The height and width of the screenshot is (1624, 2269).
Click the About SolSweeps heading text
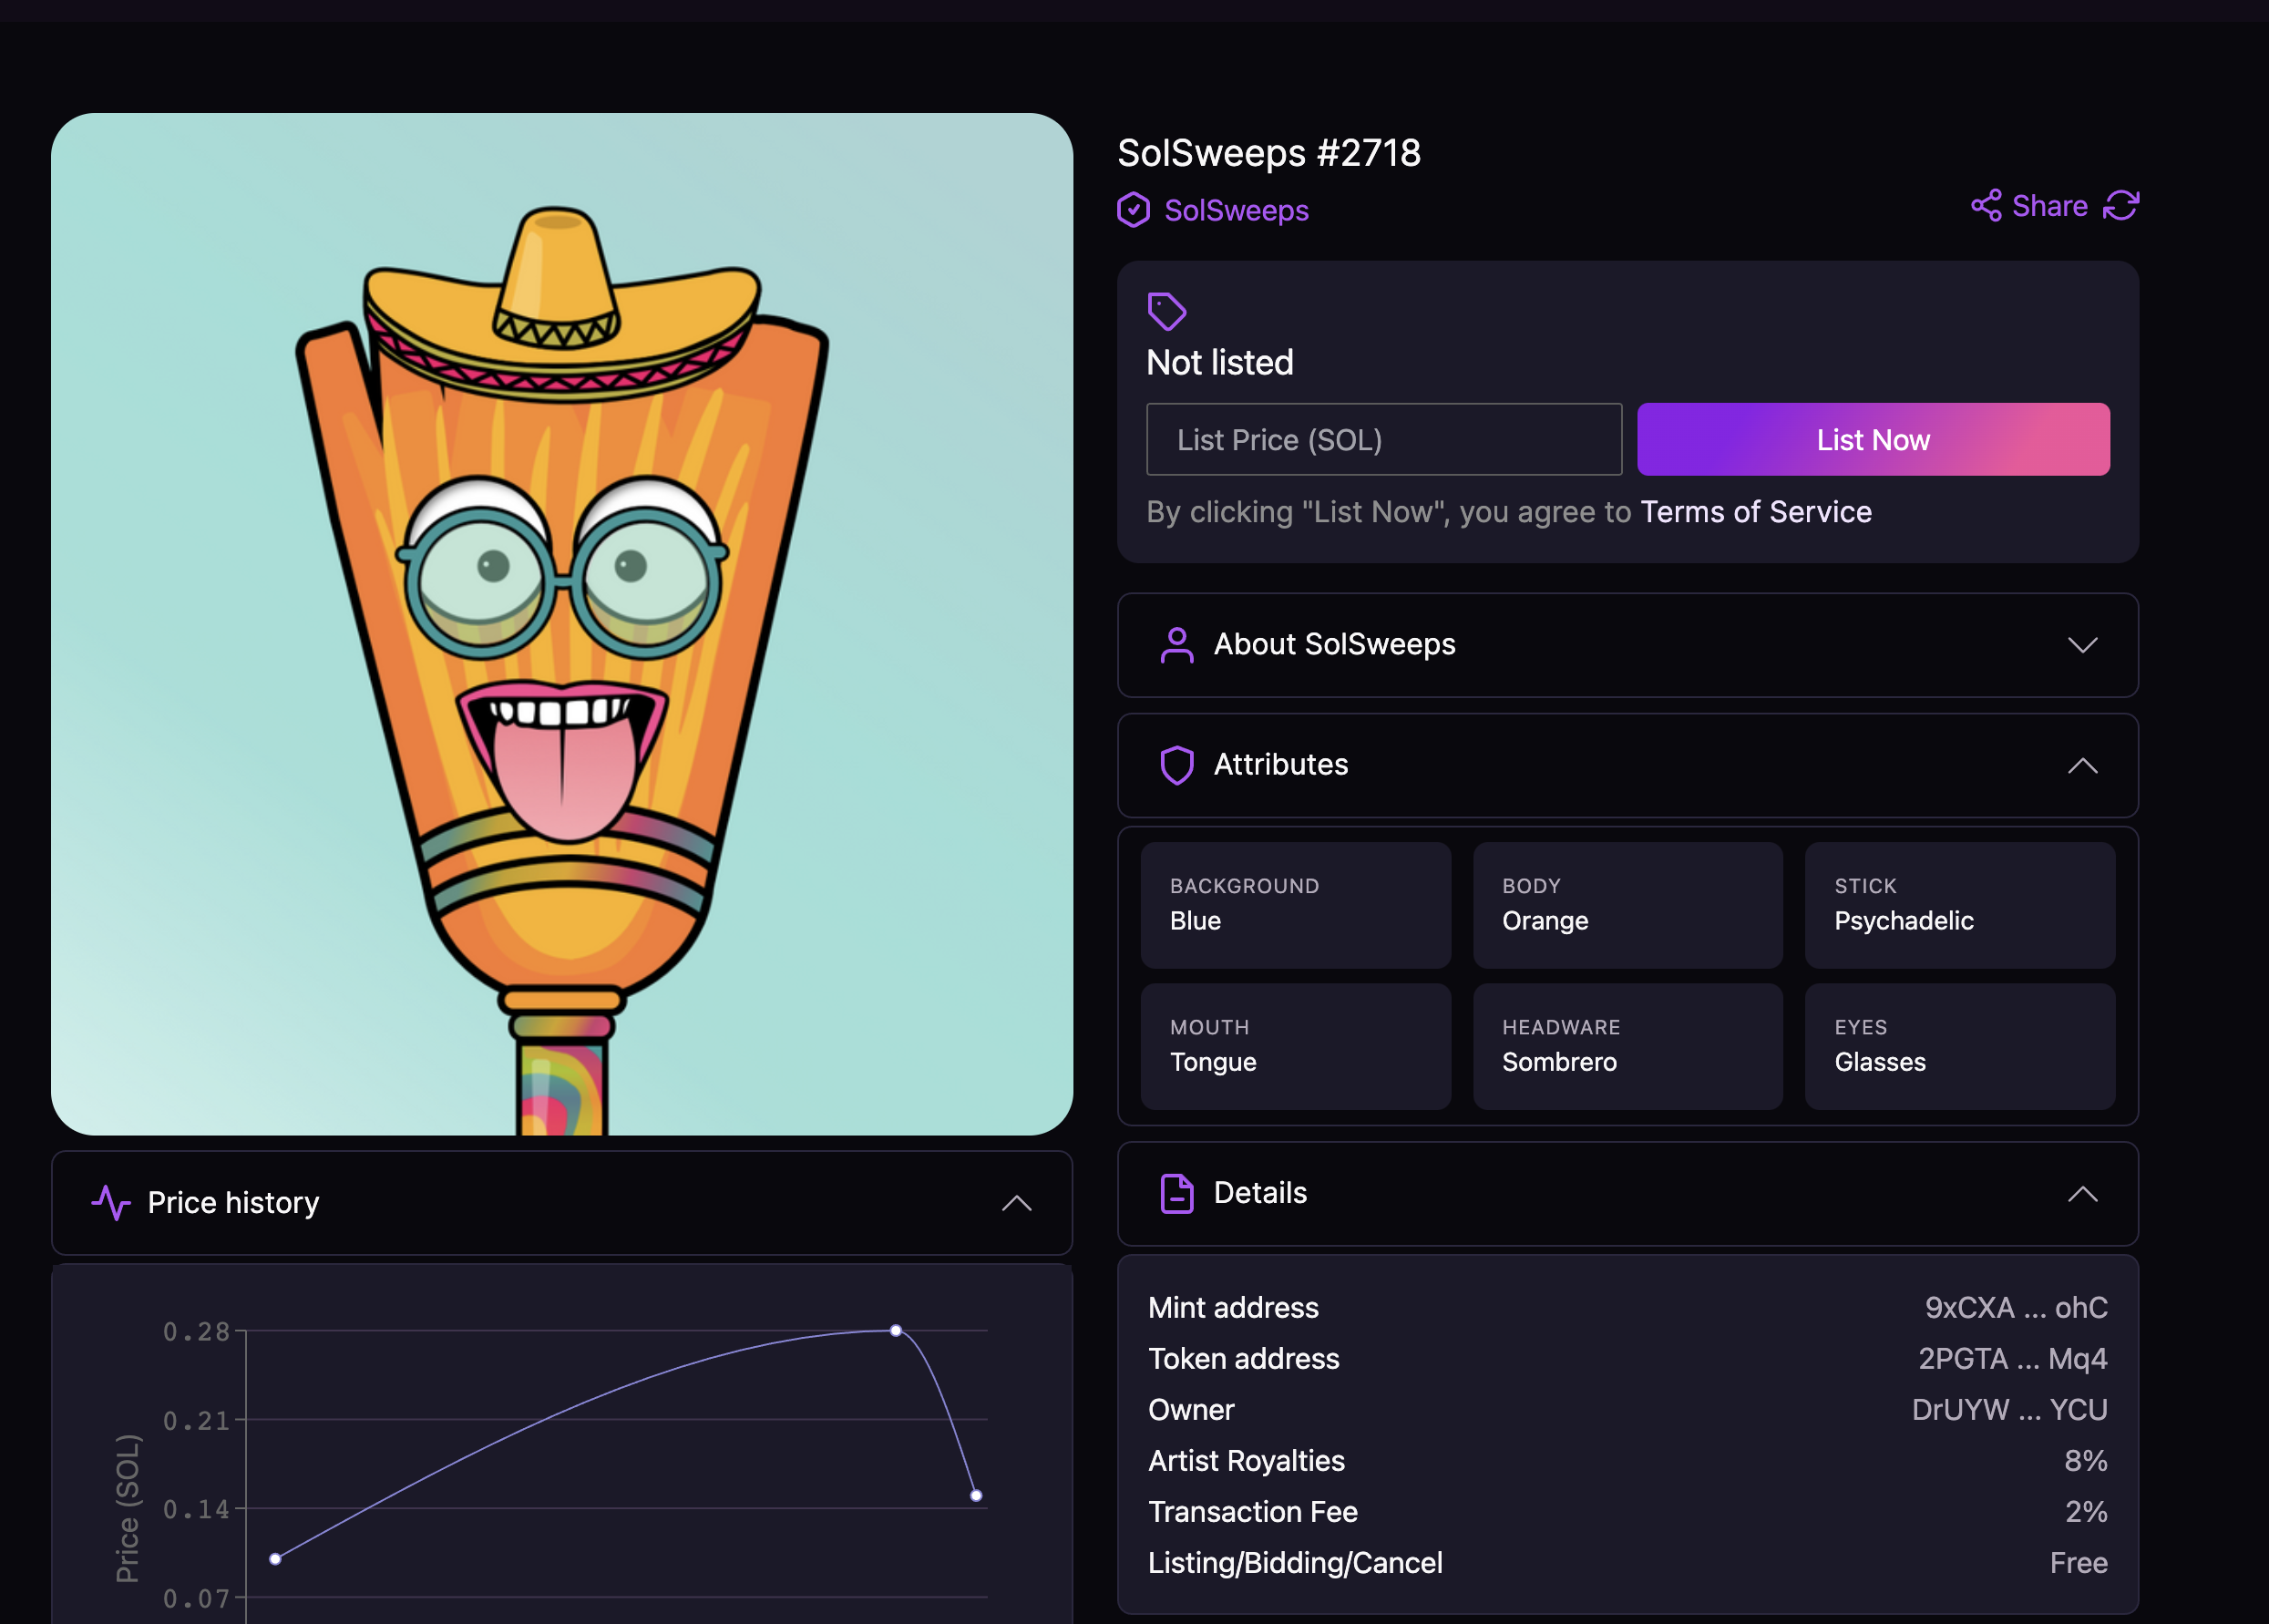coord(1334,644)
